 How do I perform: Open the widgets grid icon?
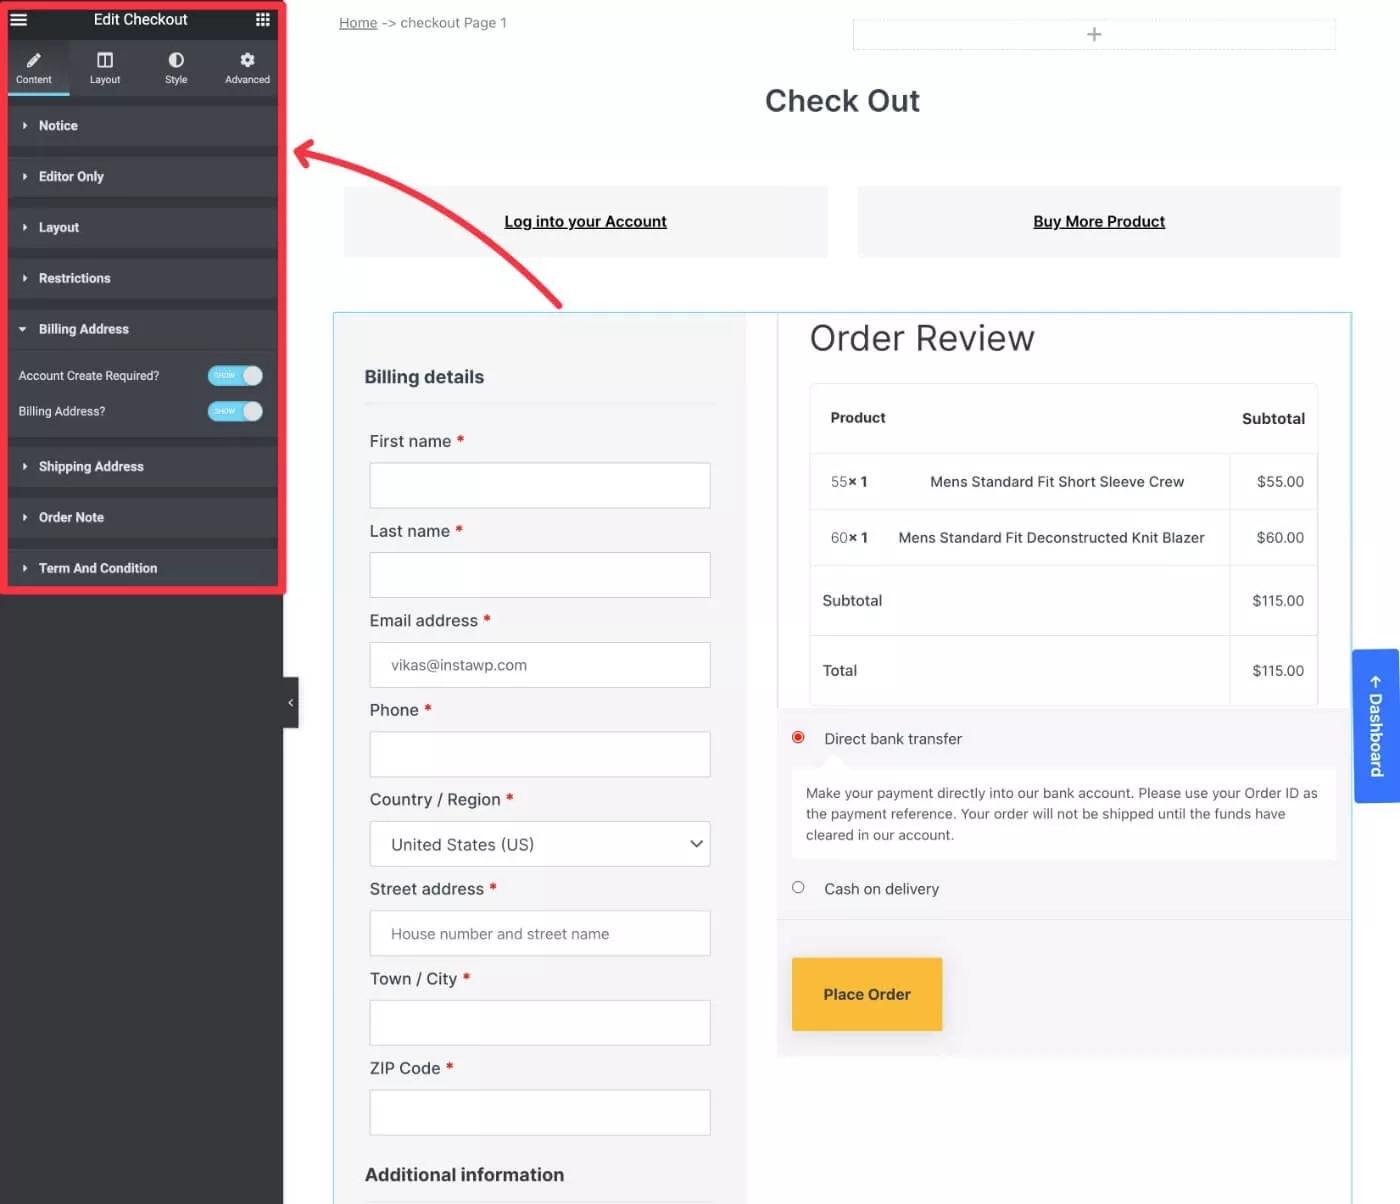coord(263,19)
